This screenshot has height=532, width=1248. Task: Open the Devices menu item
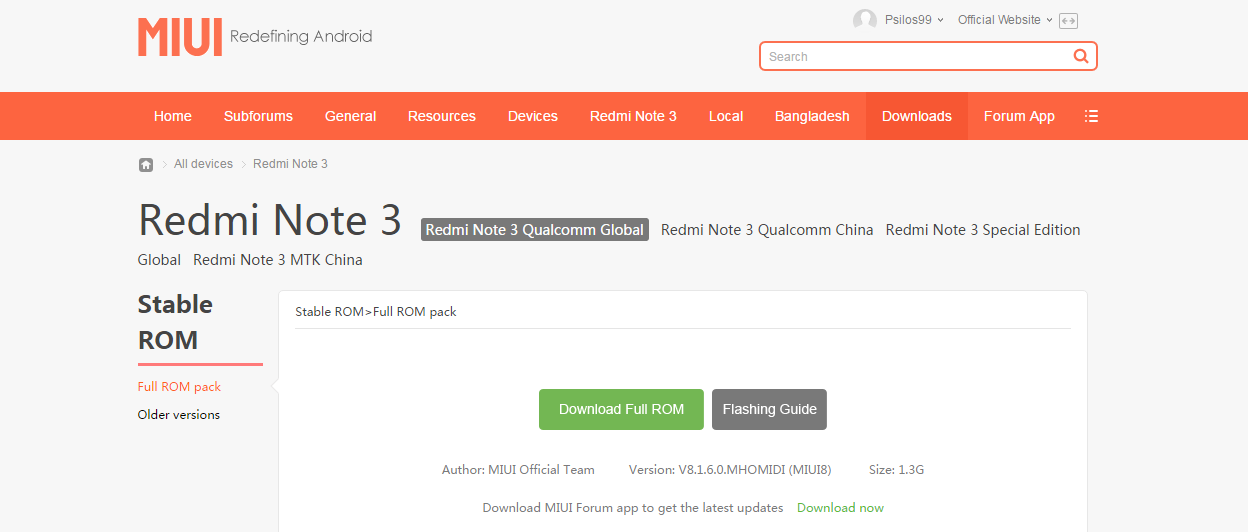point(533,116)
